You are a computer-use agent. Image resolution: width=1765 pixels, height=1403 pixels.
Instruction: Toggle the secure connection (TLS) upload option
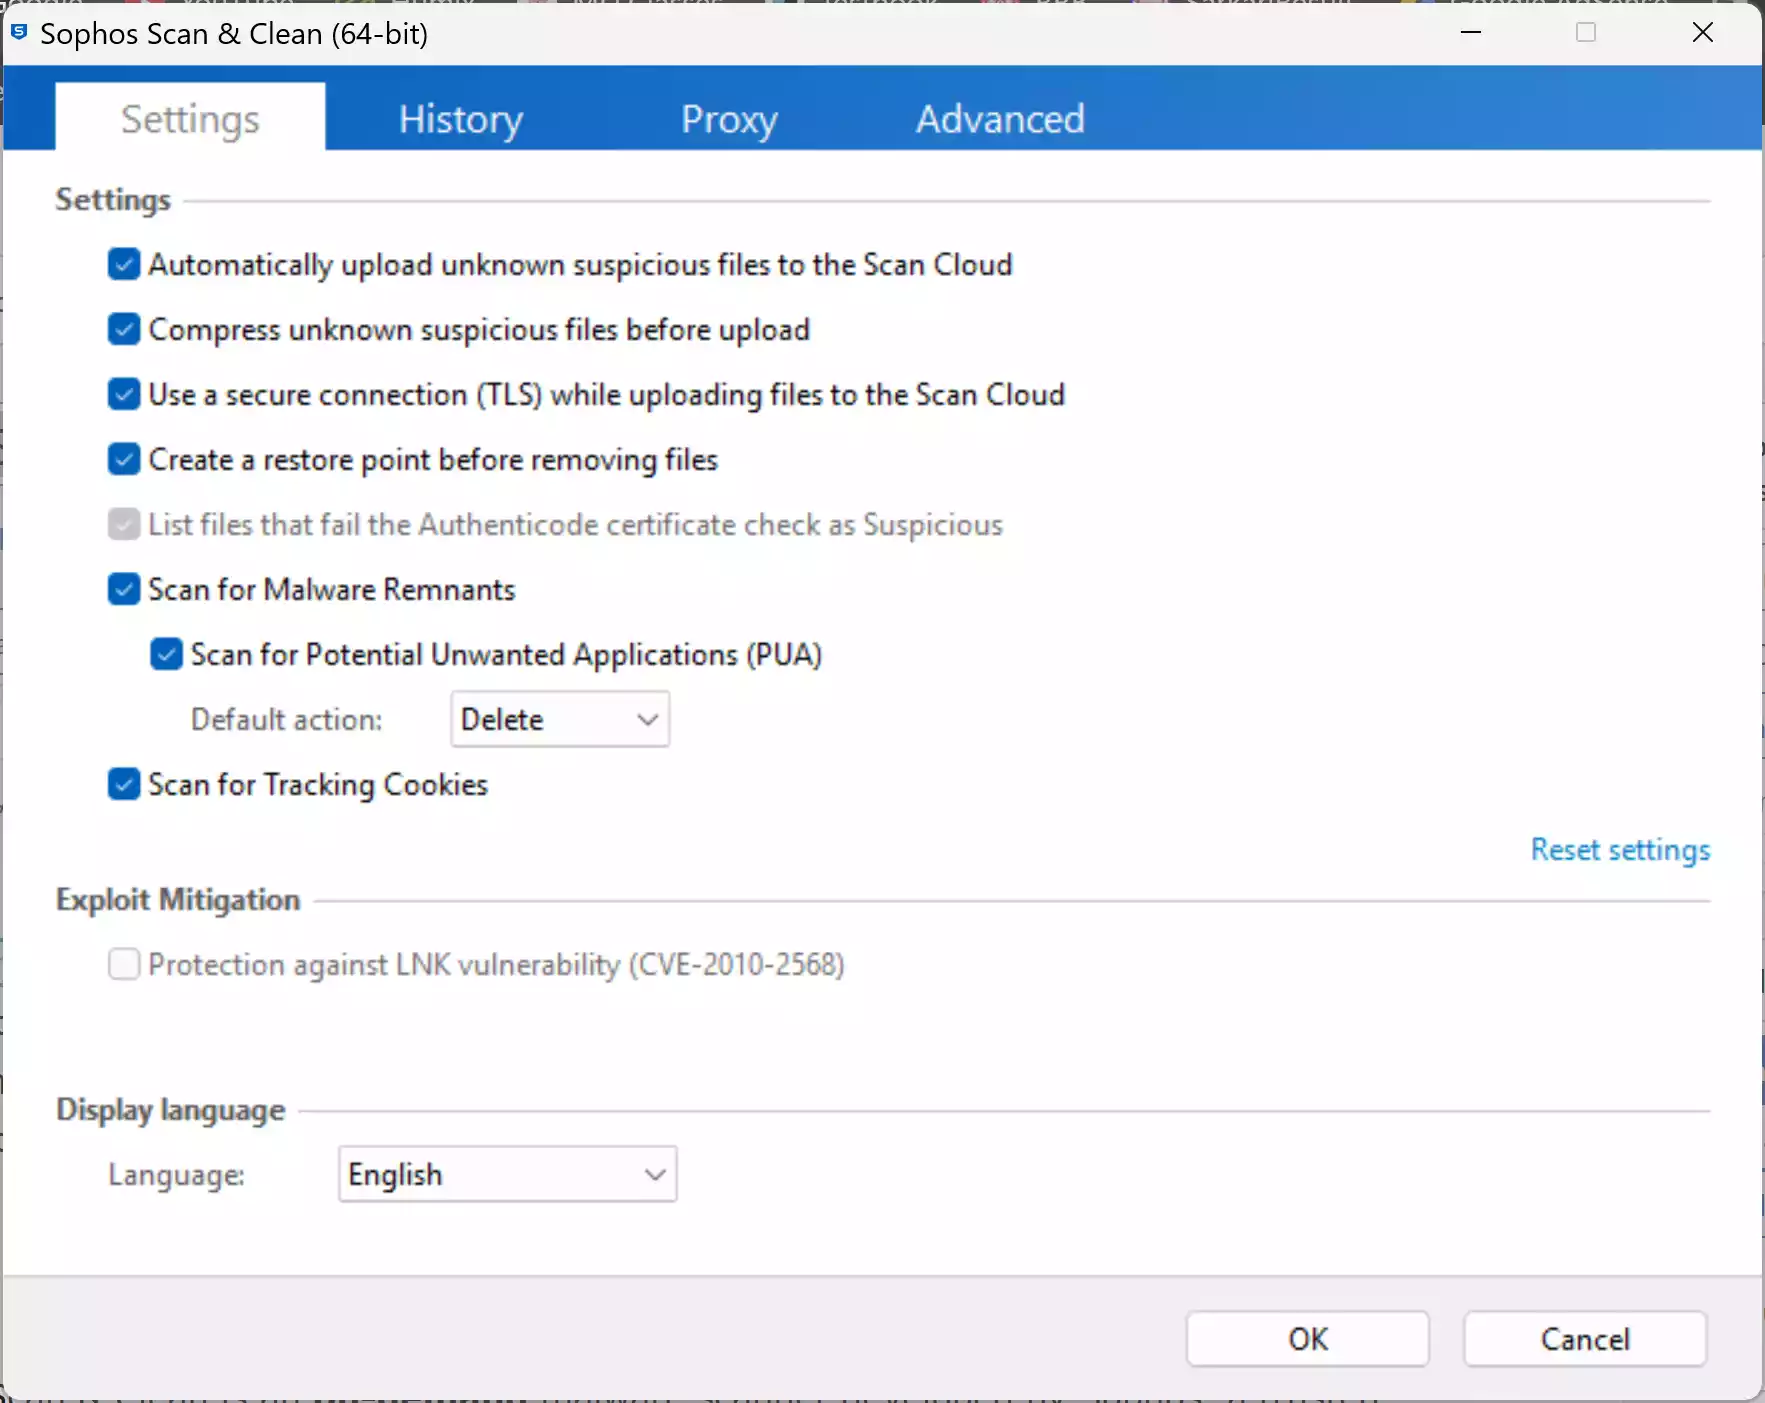click(123, 394)
